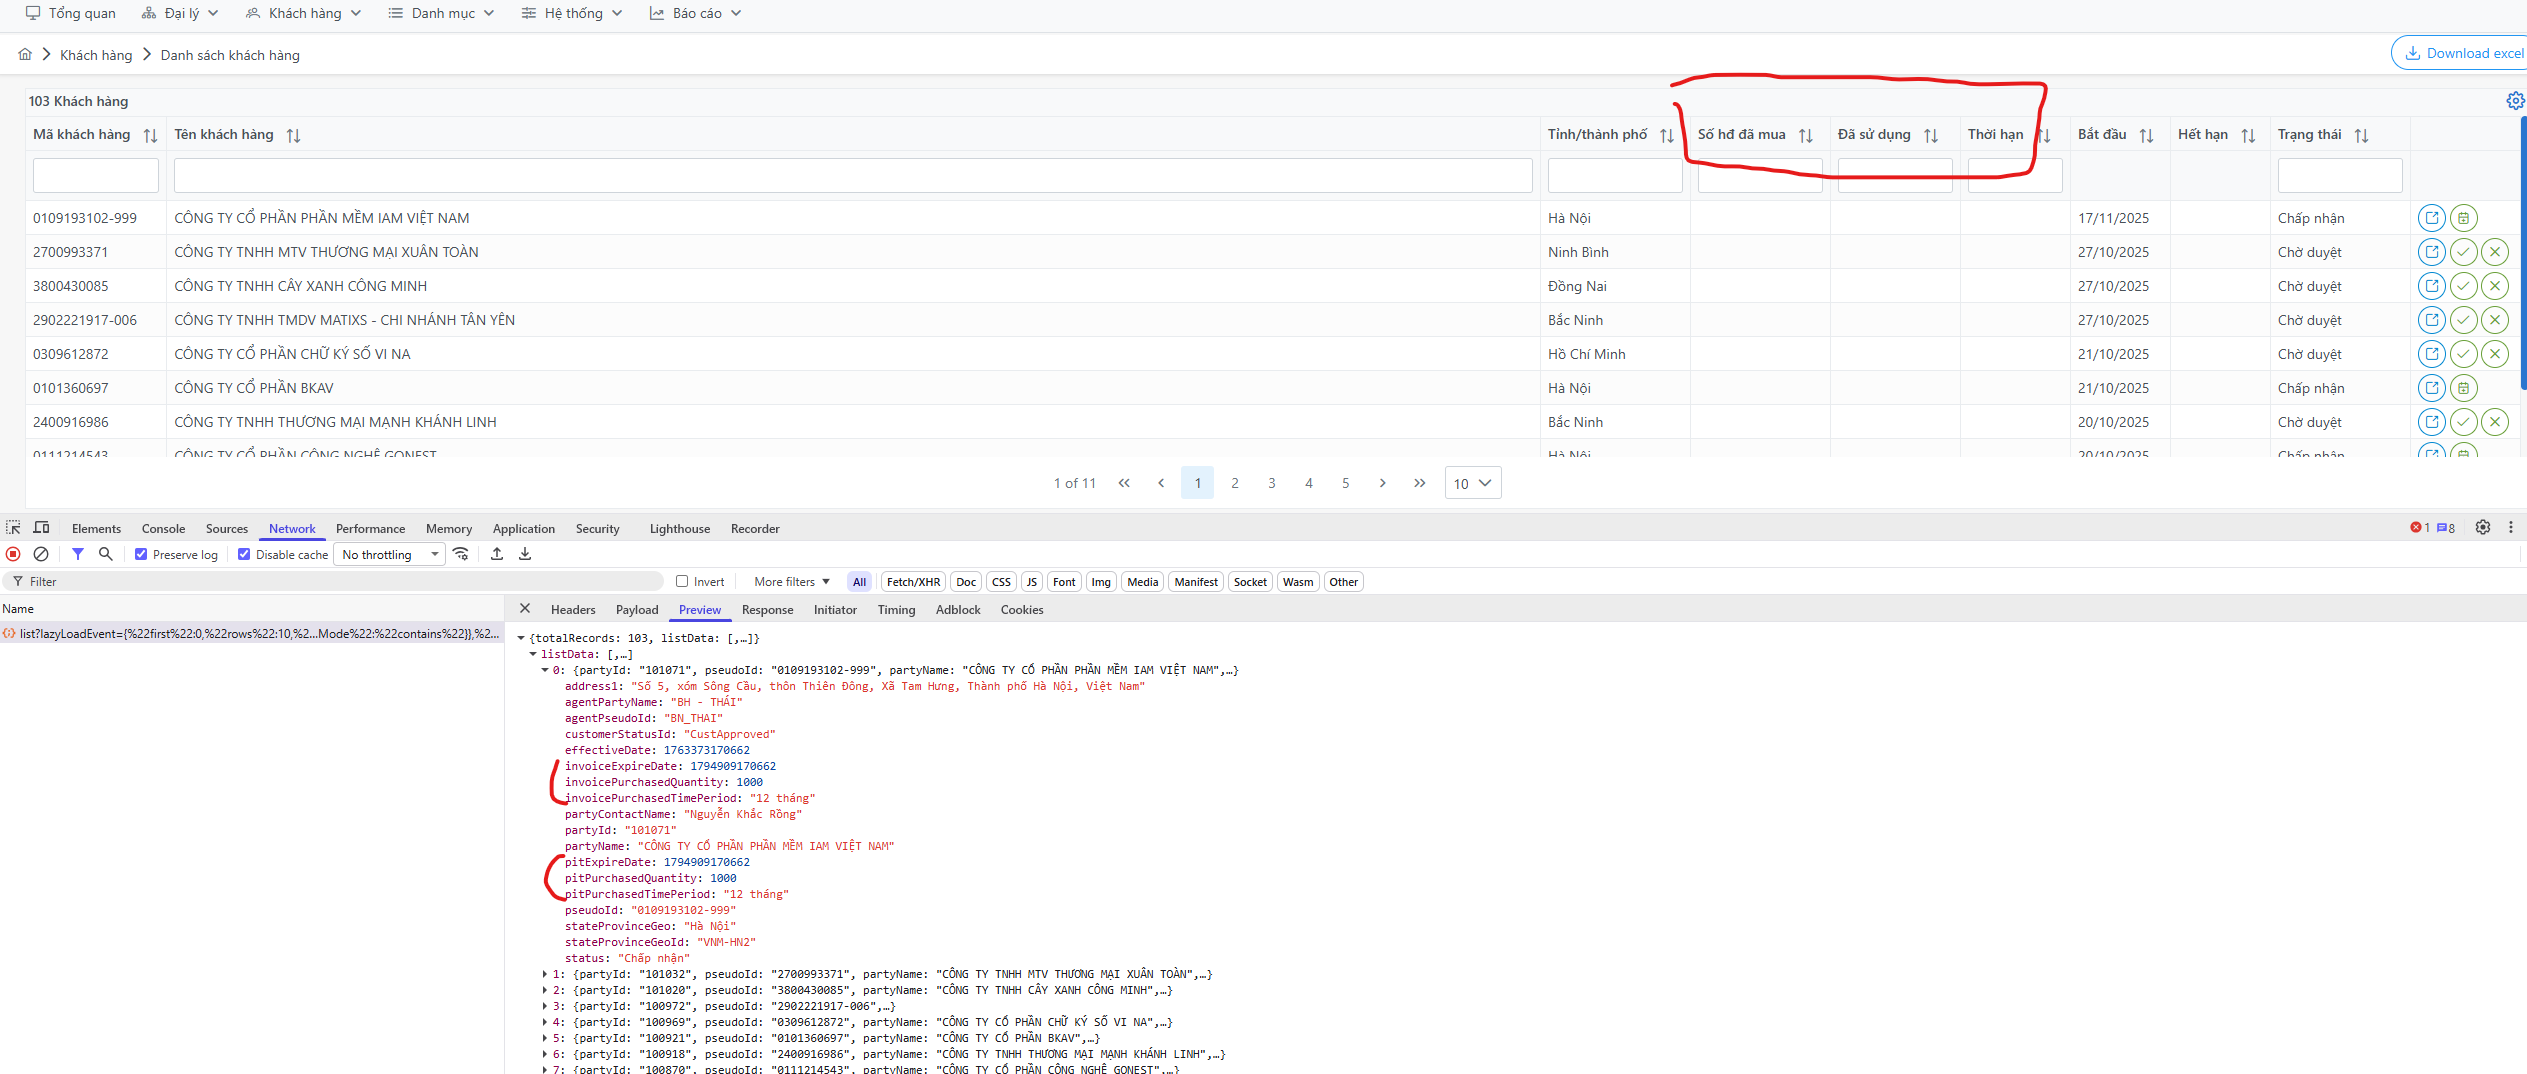2527x1074 pixels.
Task: Open detail for IAM VIỆT NAM row
Action: (x=2431, y=218)
